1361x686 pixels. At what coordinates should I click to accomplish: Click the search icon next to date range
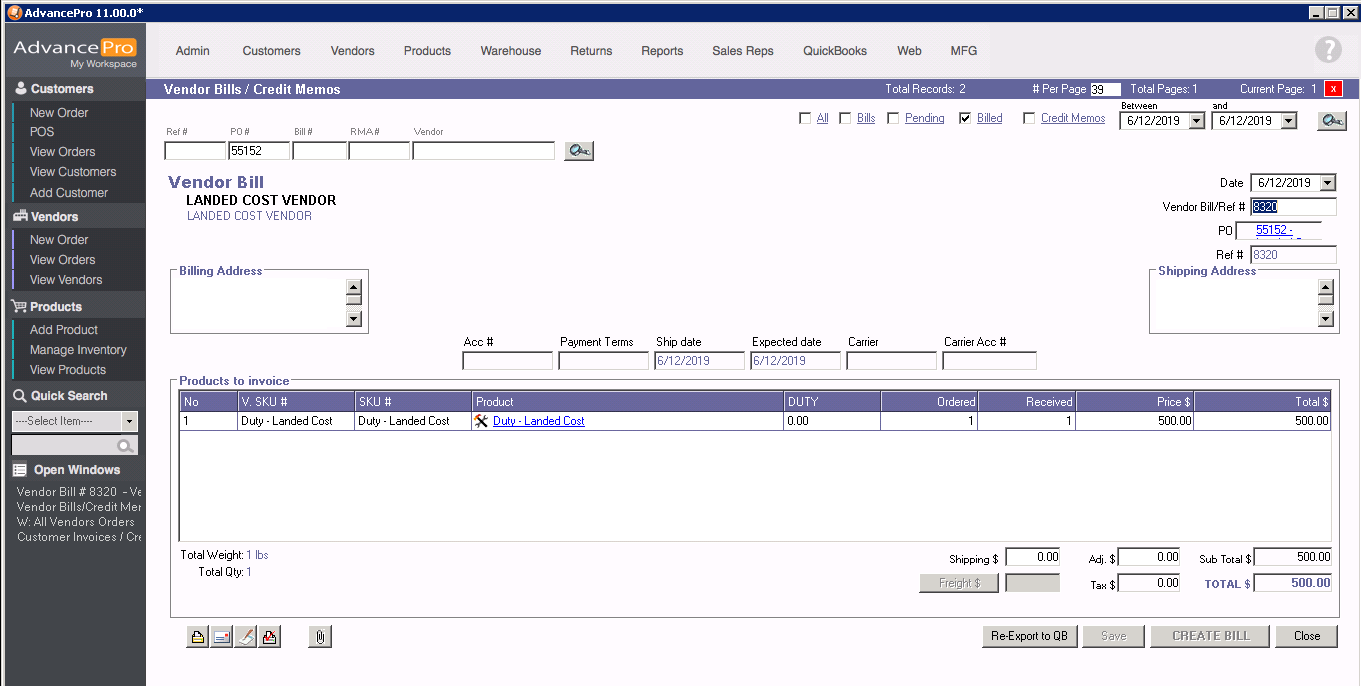(x=1331, y=120)
